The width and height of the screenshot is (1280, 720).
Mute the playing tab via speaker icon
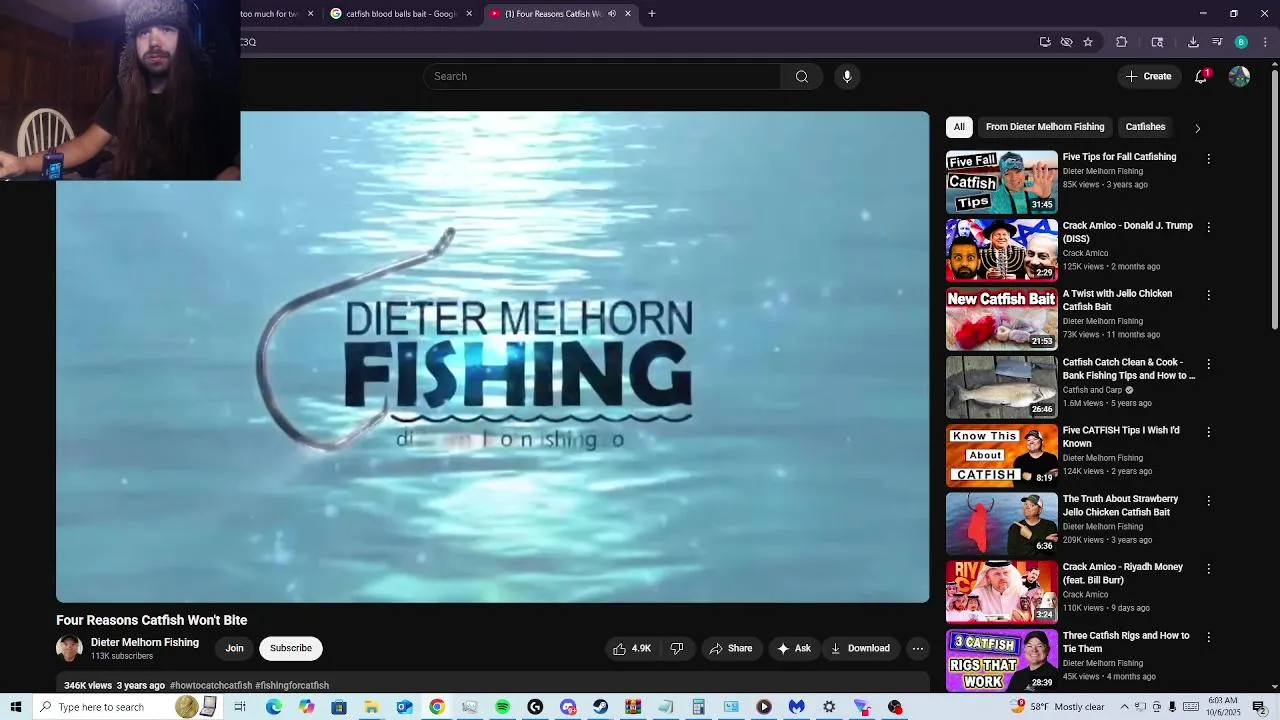pyautogui.click(x=612, y=14)
